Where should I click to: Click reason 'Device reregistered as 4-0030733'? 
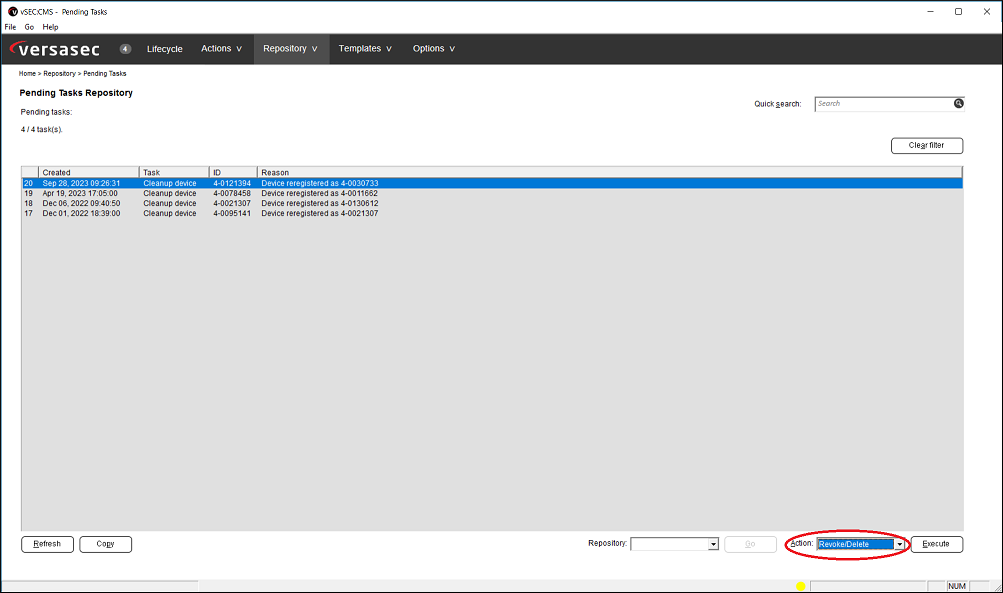320,183
